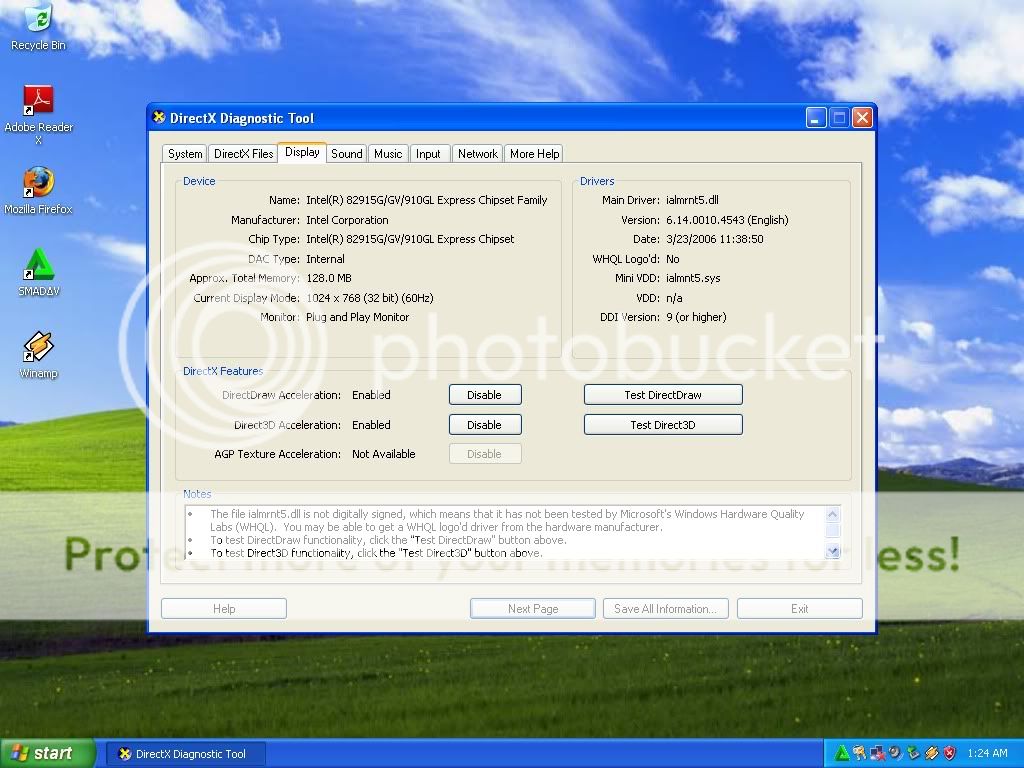
Task: Click the red Security Center shield tray icon
Action: [x=950, y=753]
